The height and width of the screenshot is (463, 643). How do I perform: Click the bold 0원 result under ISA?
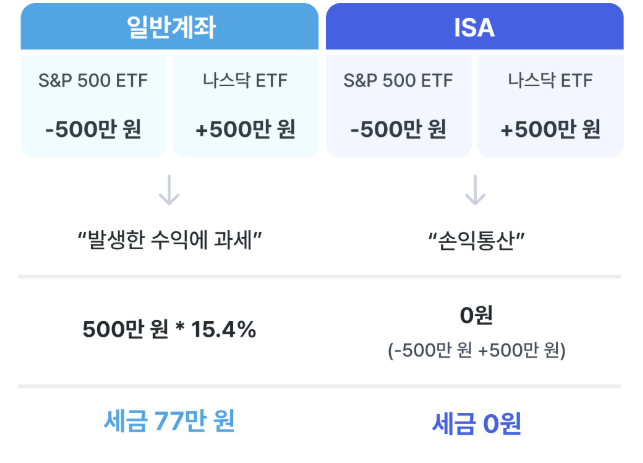pyautogui.click(x=476, y=315)
